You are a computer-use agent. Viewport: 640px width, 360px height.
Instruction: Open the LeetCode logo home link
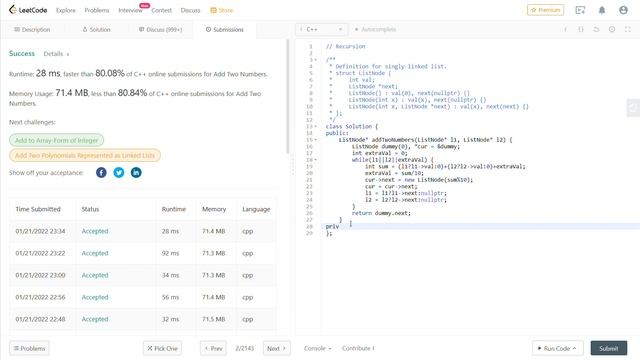pyautogui.click(x=28, y=10)
